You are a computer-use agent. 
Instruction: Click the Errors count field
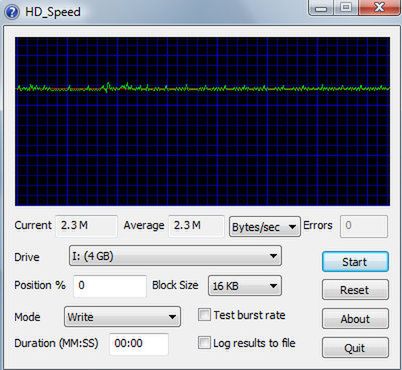click(364, 226)
